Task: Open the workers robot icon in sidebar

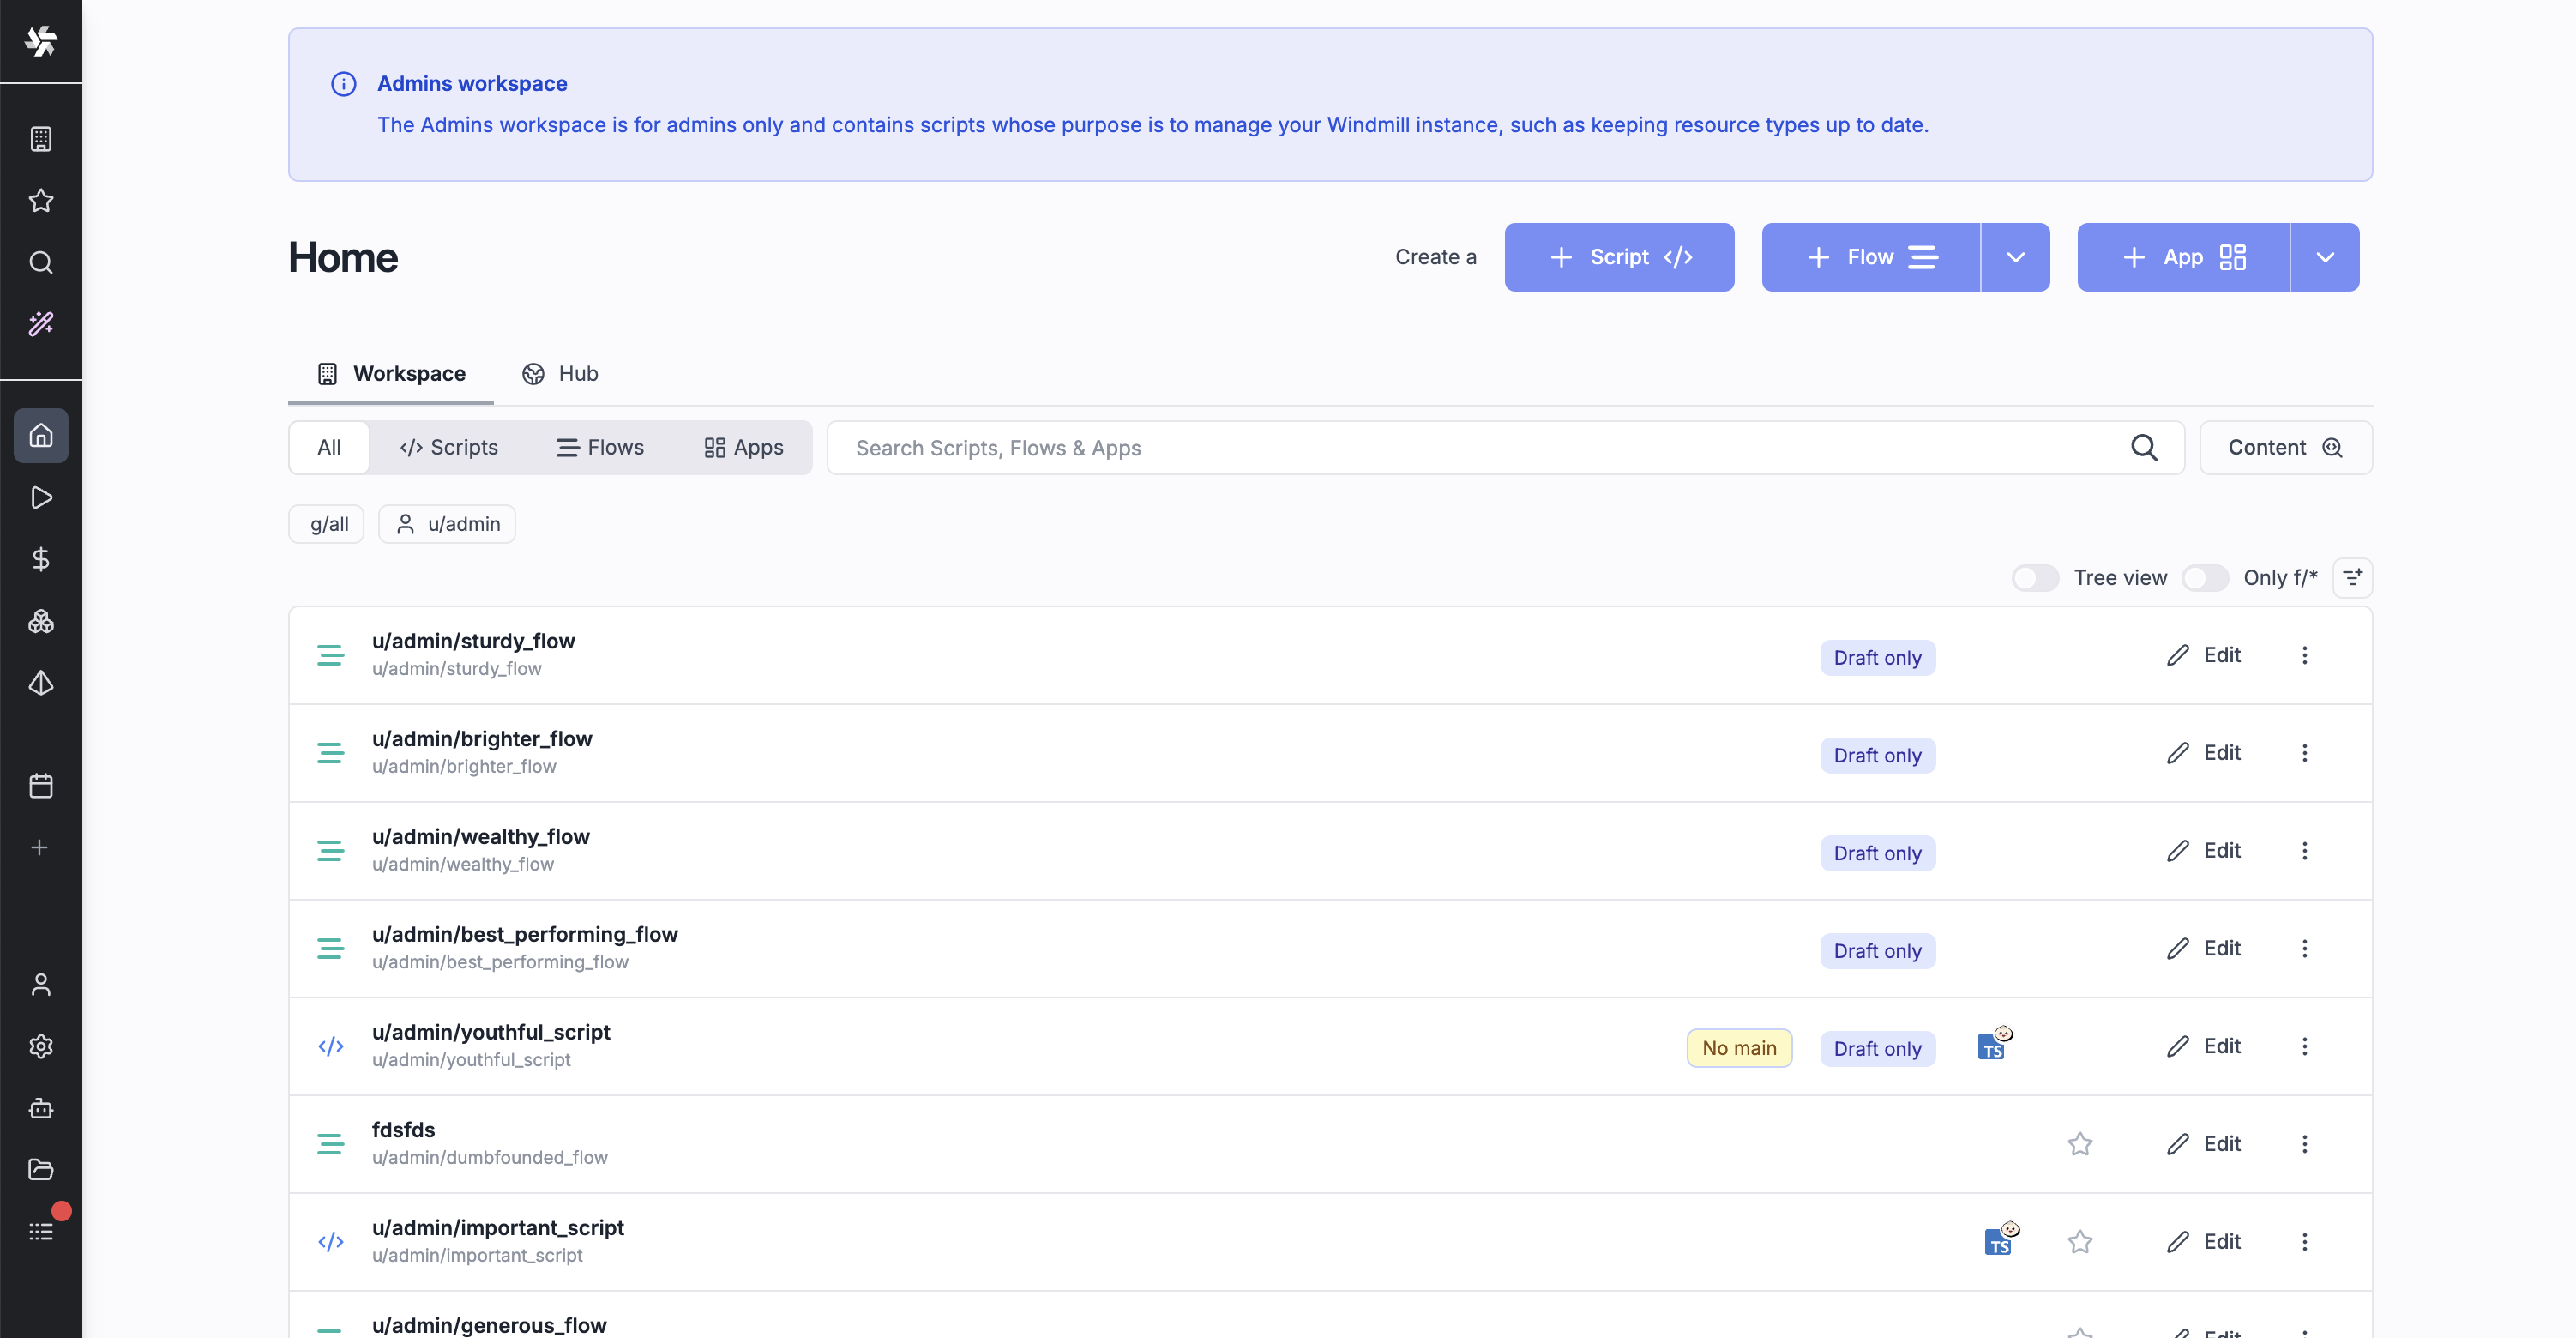Action: (41, 1108)
